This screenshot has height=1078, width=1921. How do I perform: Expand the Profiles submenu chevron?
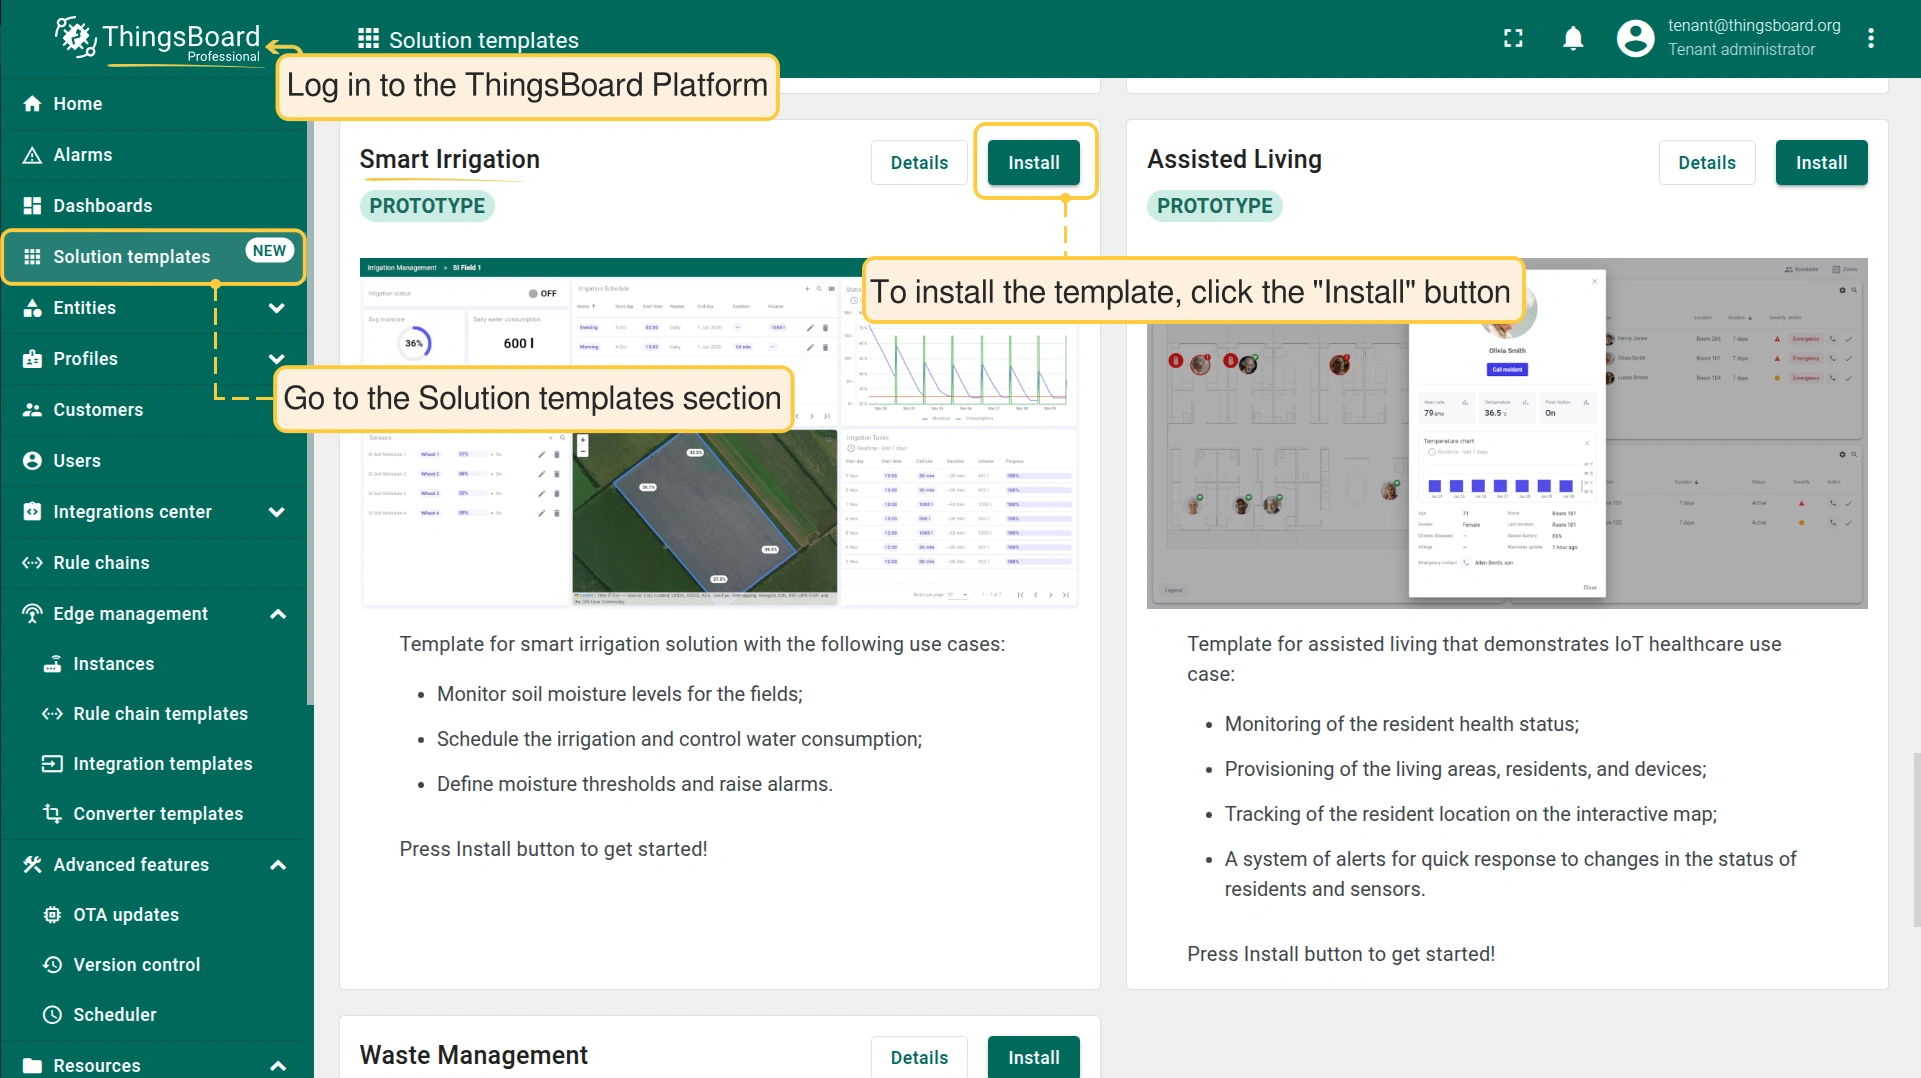pyautogui.click(x=277, y=359)
